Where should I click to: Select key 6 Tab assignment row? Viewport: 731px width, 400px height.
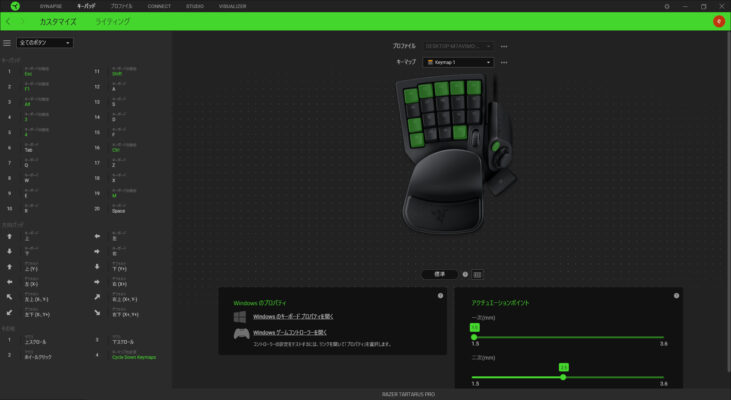(x=44, y=148)
